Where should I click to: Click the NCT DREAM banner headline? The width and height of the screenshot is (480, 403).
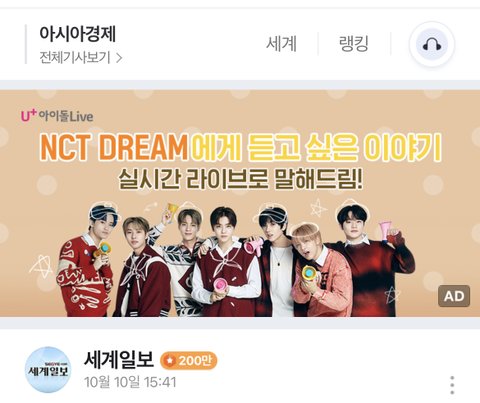[241, 147]
